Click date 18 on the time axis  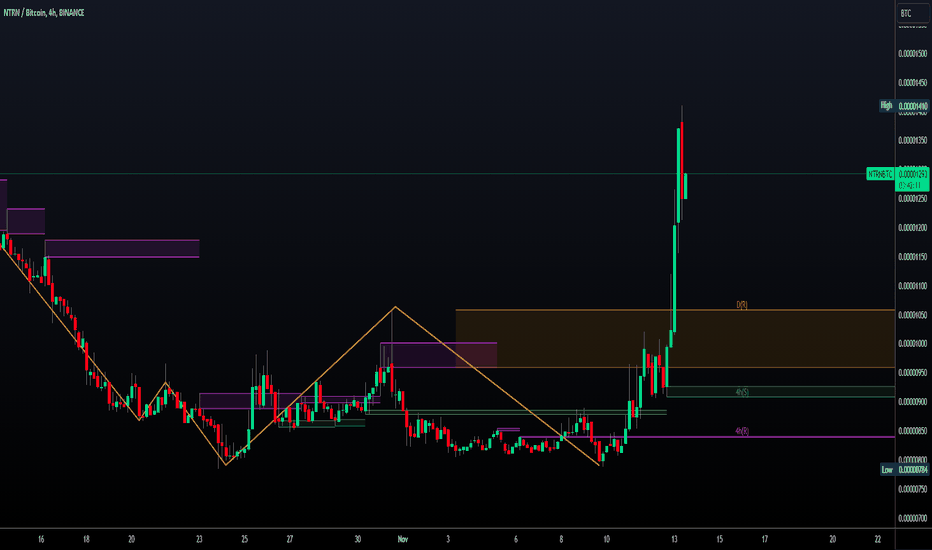(x=86, y=539)
